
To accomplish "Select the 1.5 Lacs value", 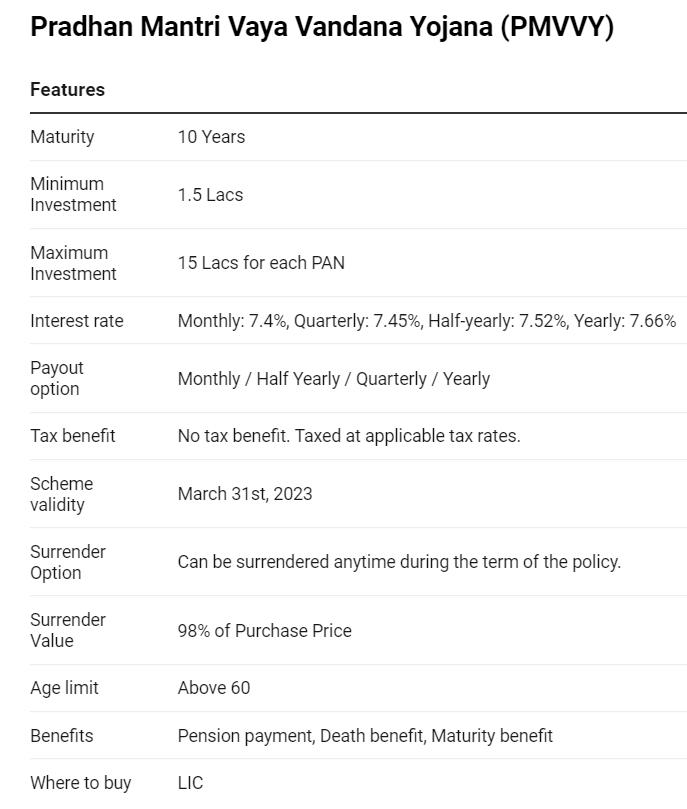I will (x=210, y=195).
